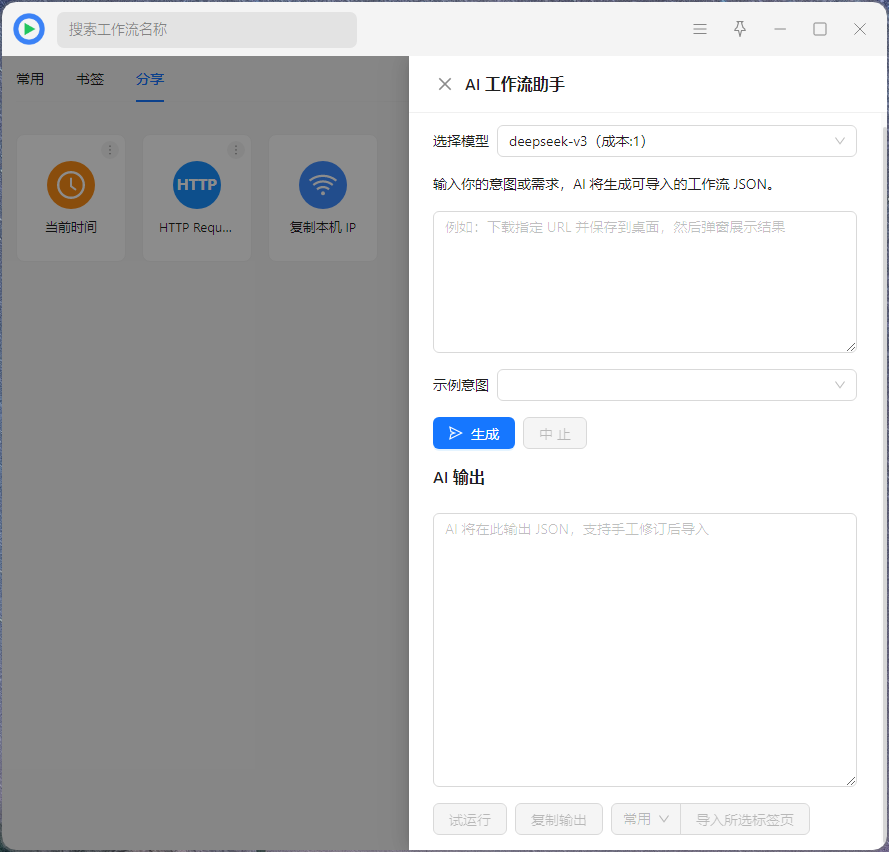Open the 示例意图 dropdown
This screenshot has width=889, height=852.
pyautogui.click(x=676, y=385)
